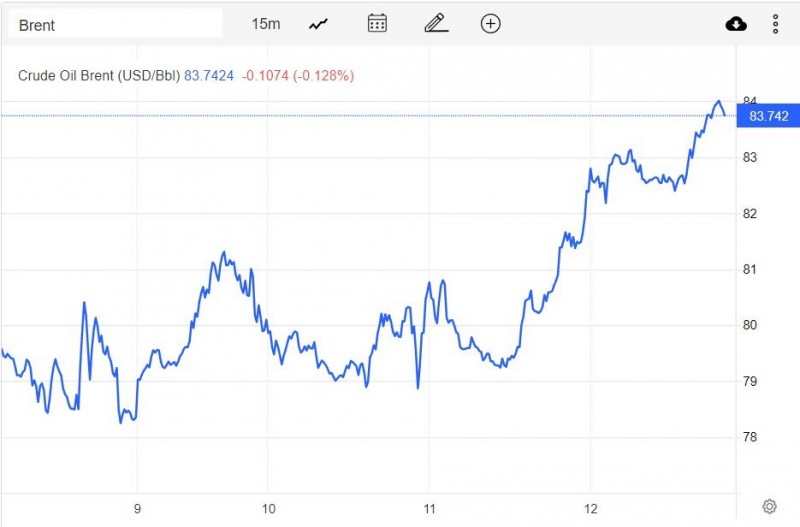Image resolution: width=800 pixels, height=527 pixels.
Task: Open the 15m interval selector
Action: pyautogui.click(x=266, y=24)
